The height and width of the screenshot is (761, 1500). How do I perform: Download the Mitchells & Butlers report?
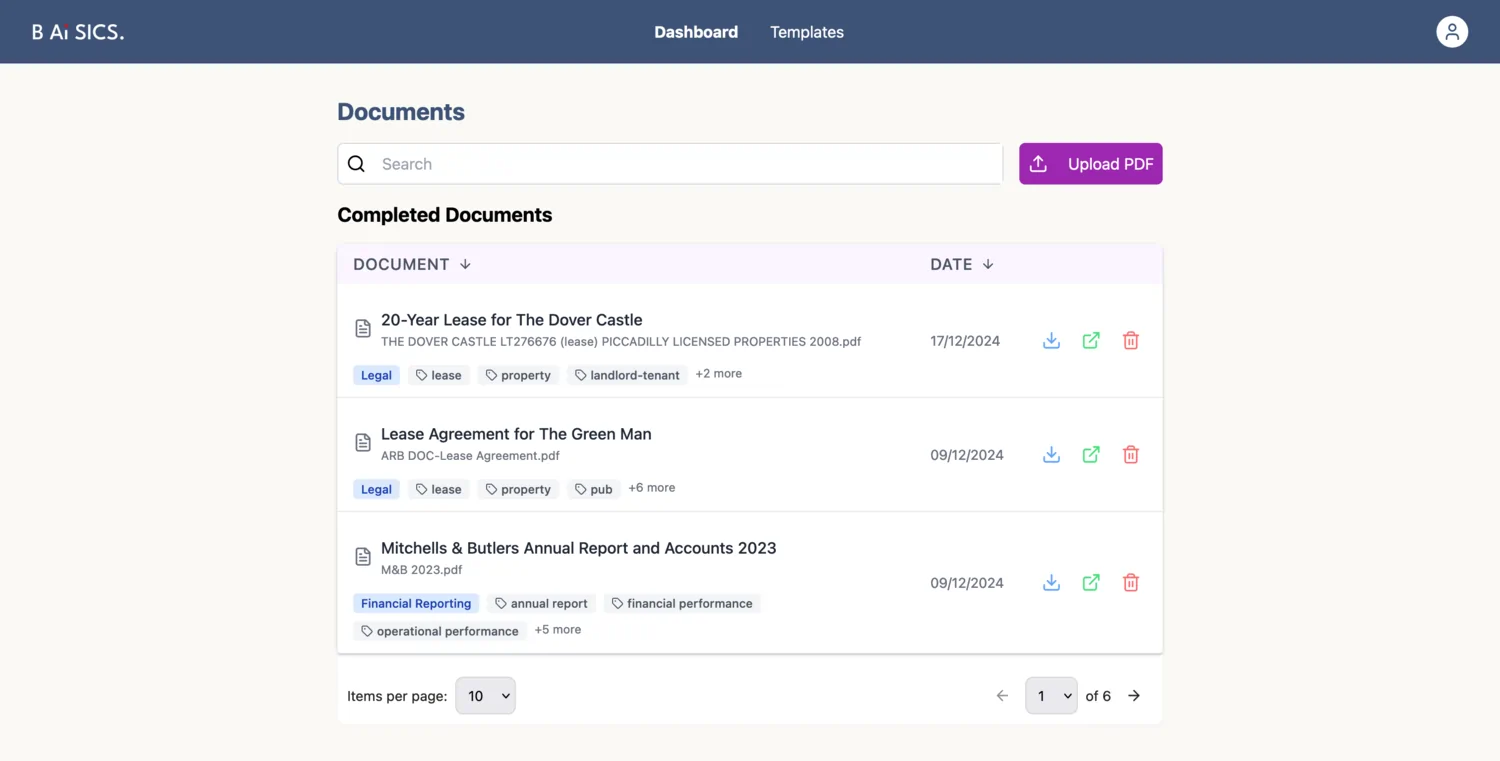coord(1051,582)
